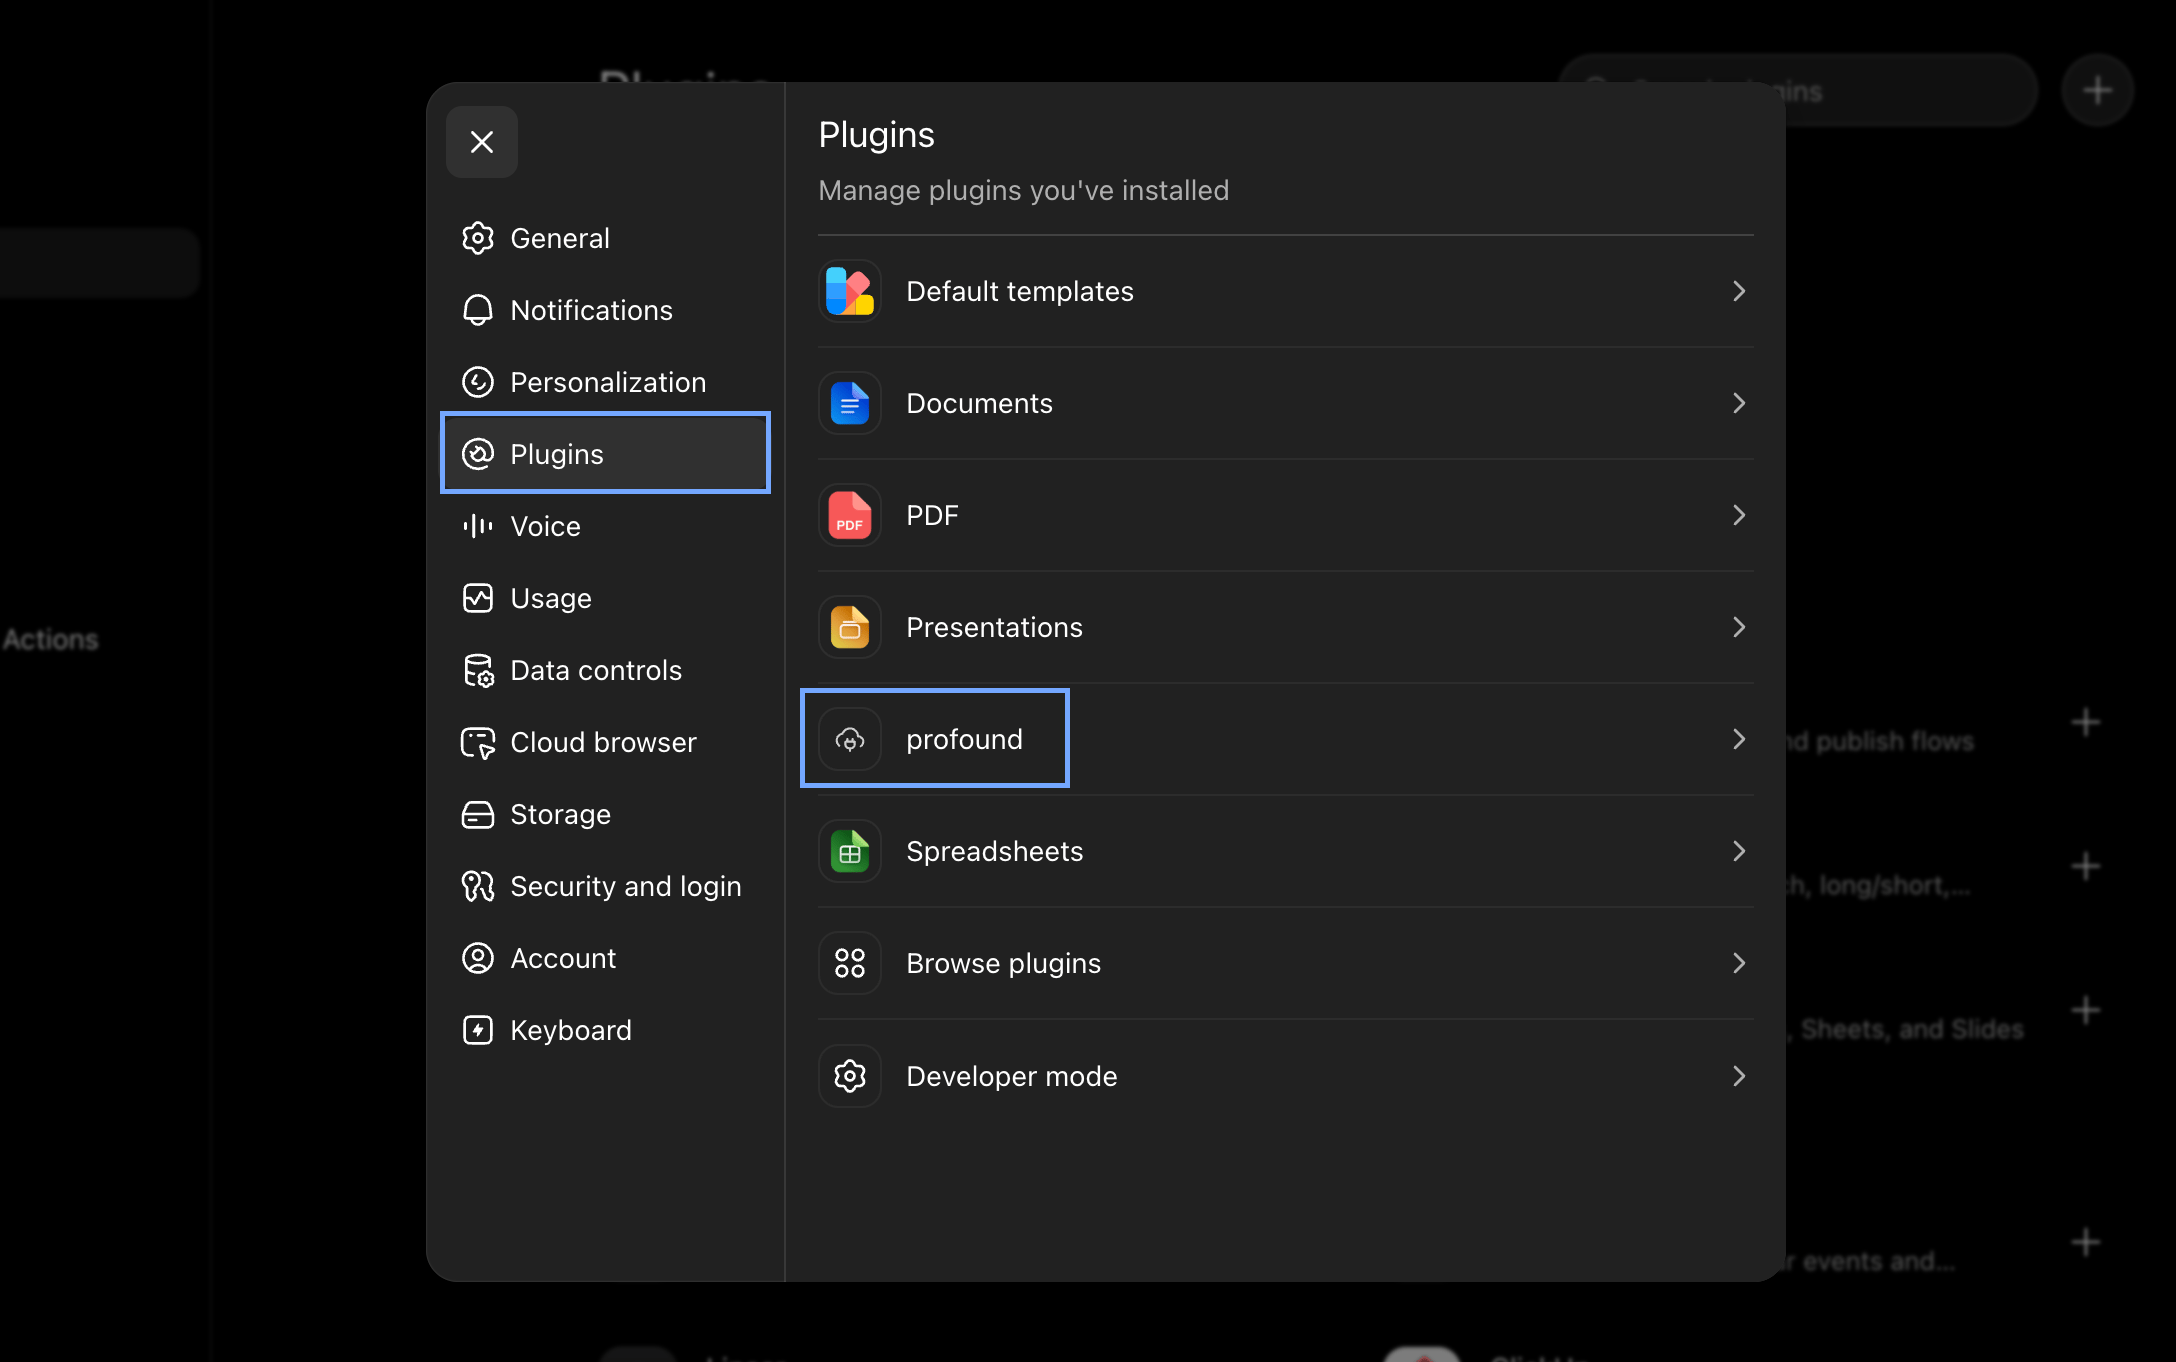Click the green Spreadsheets plugin icon
This screenshot has width=2176, height=1362.
850,851
